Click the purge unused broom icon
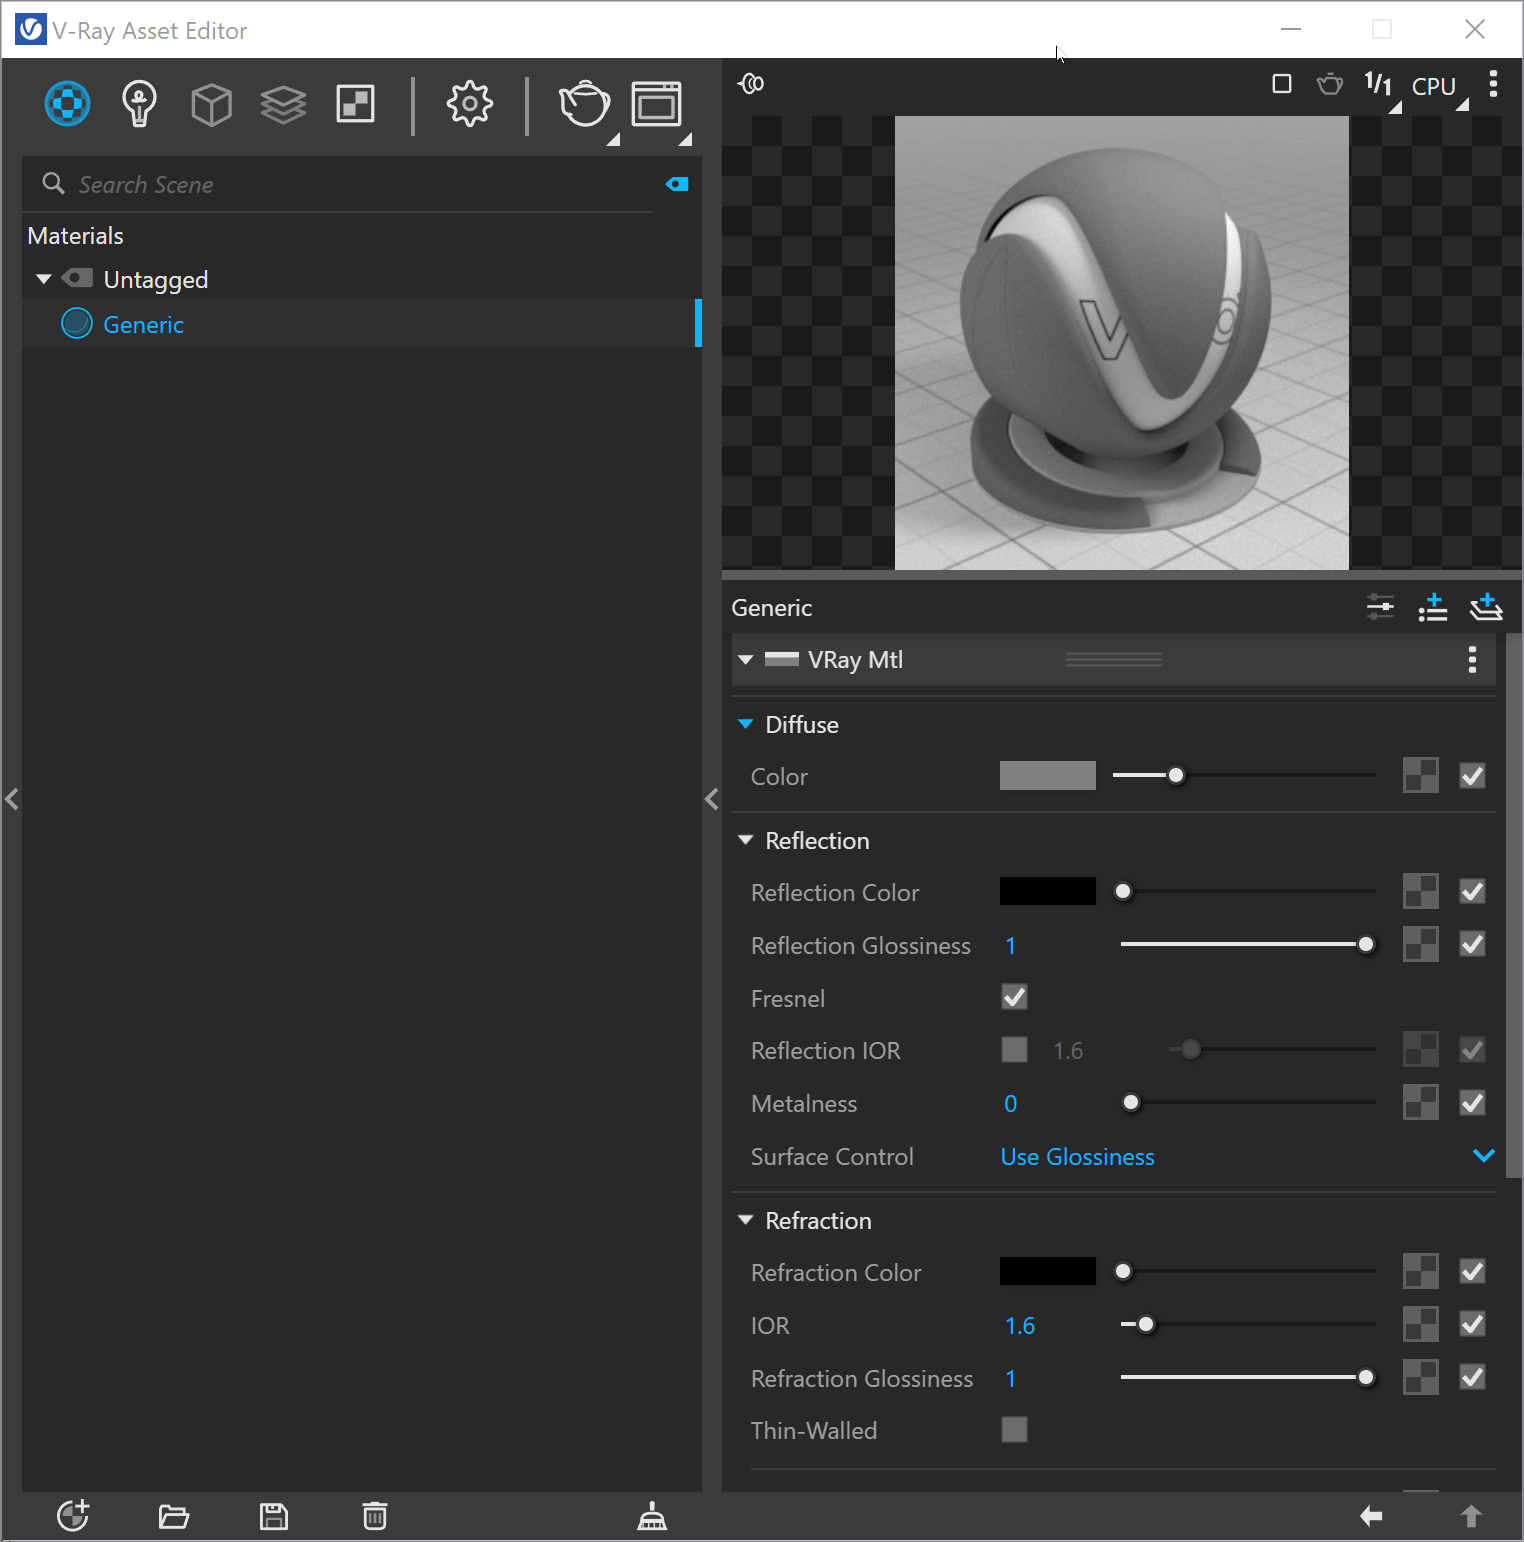The width and height of the screenshot is (1524, 1542). tap(652, 1516)
